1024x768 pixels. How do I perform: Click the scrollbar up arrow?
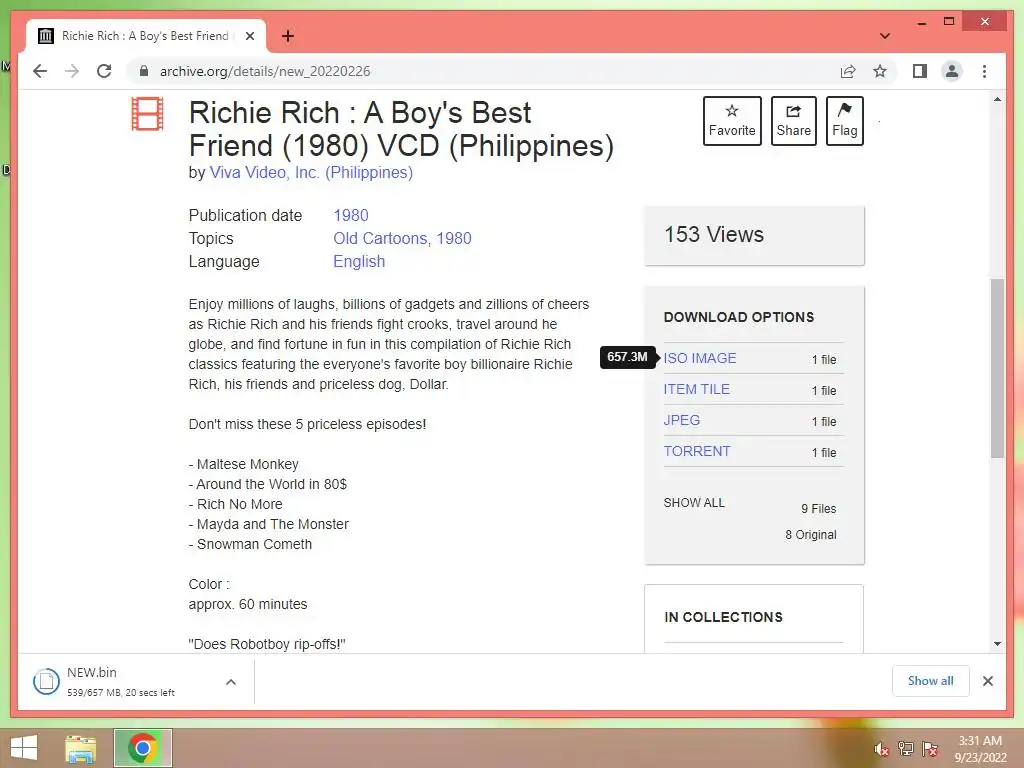coord(997,99)
